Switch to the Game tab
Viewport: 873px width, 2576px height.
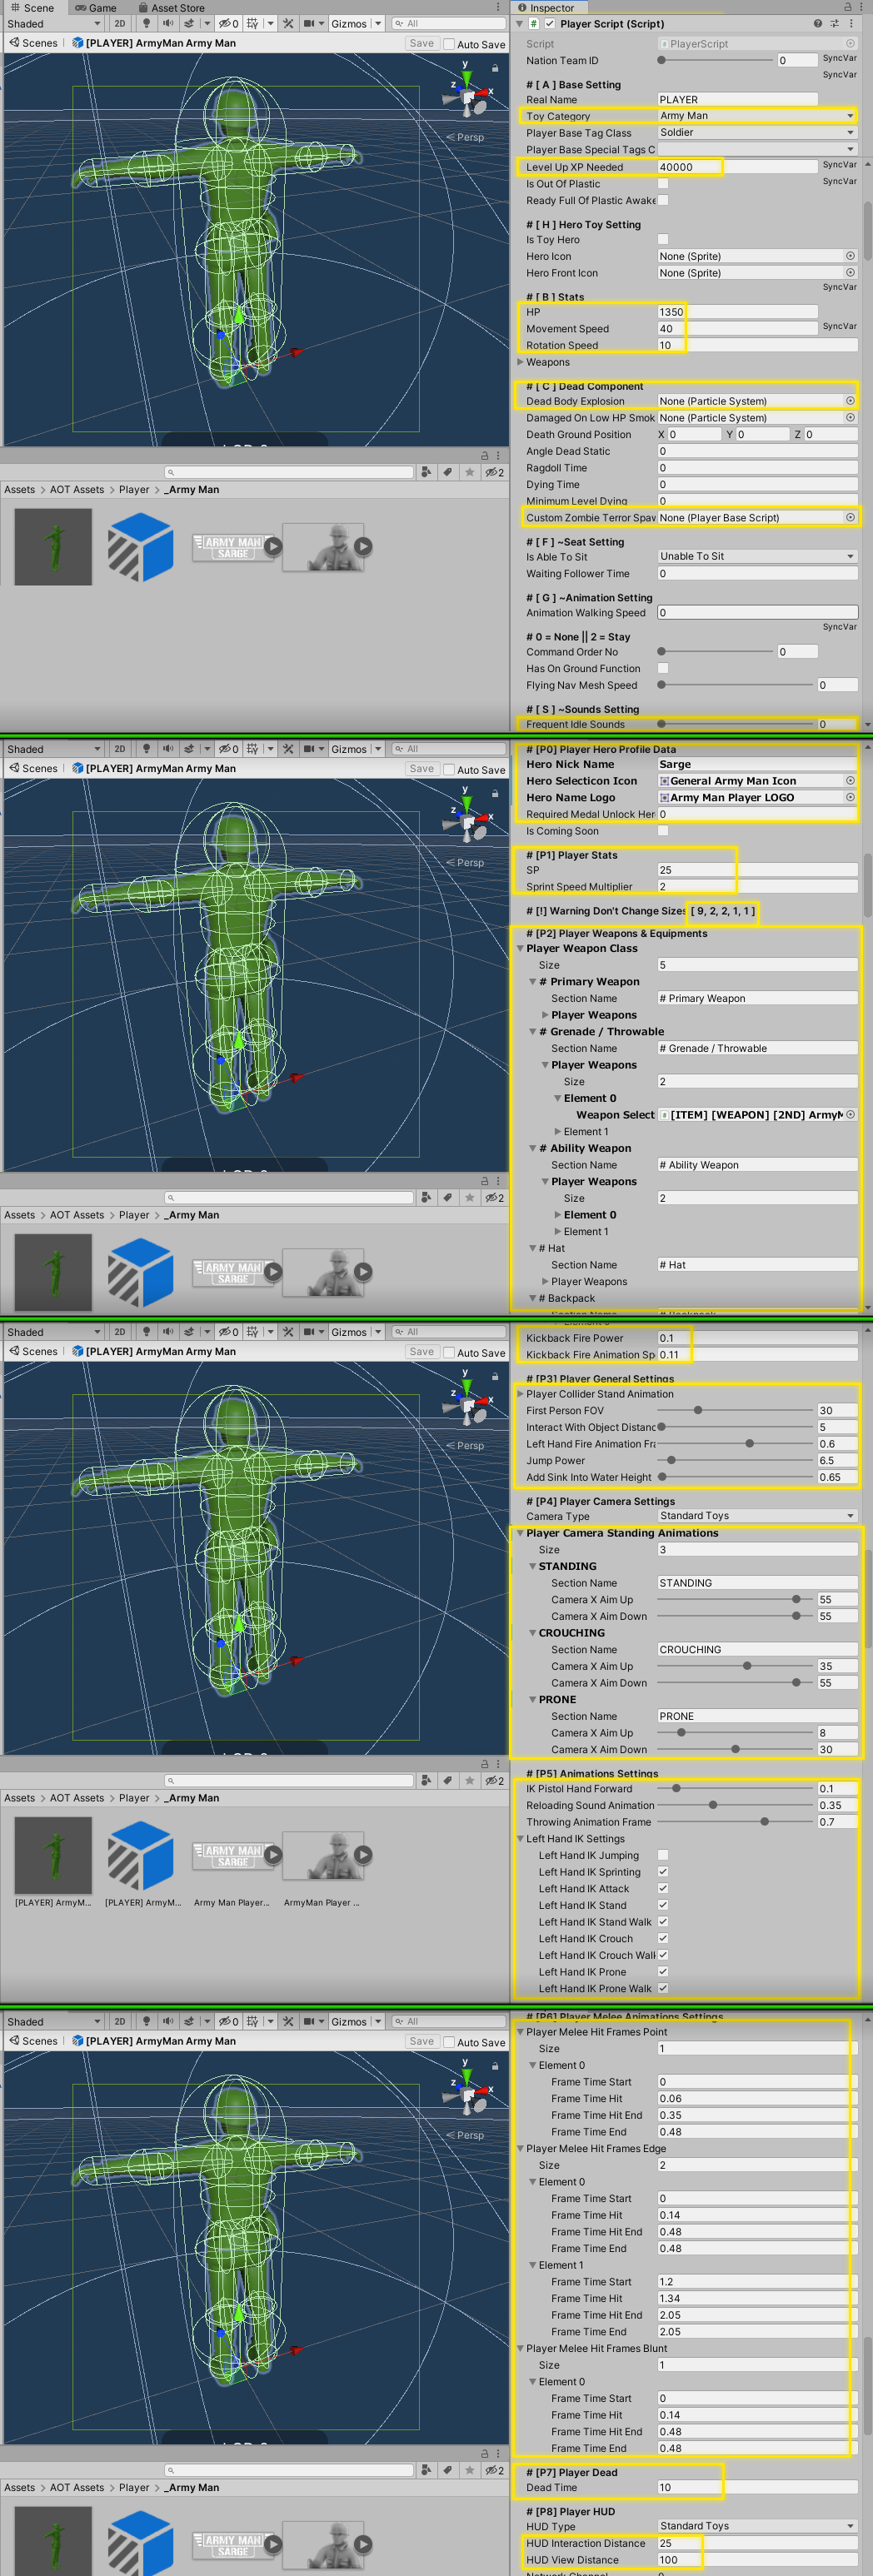[x=95, y=8]
